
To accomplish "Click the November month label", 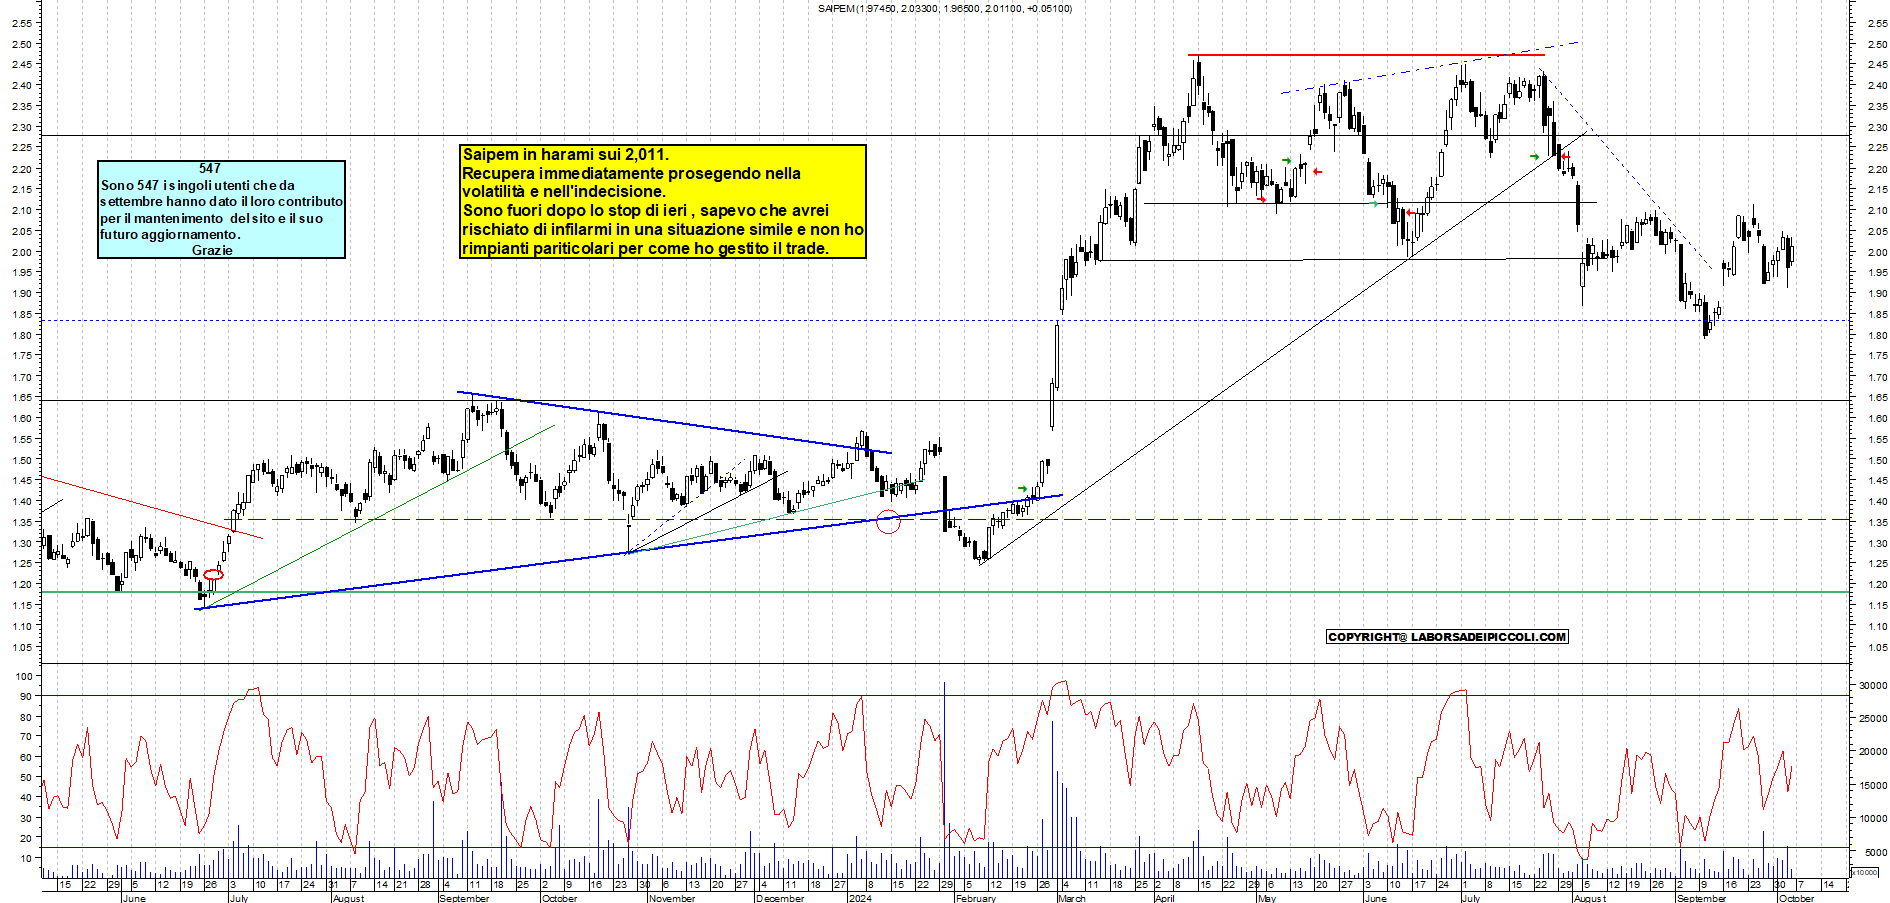I will pyautogui.click(x=672, y=898).
